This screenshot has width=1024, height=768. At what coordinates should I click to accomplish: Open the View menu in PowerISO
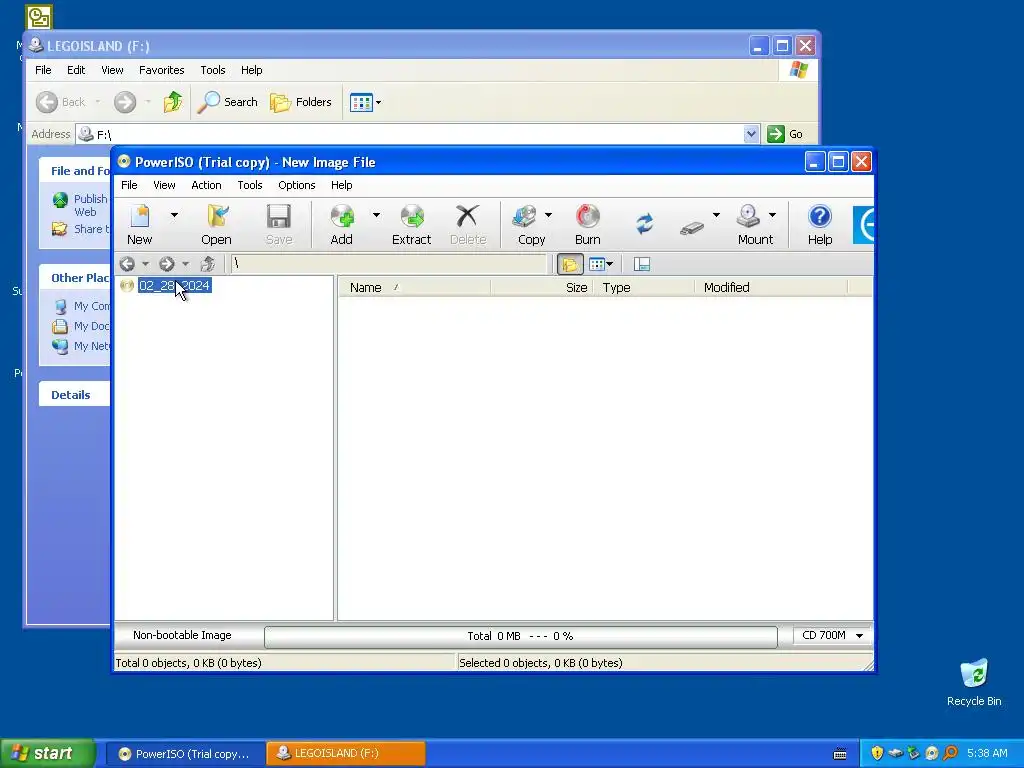pyautogui.click(x=164, y=185)
